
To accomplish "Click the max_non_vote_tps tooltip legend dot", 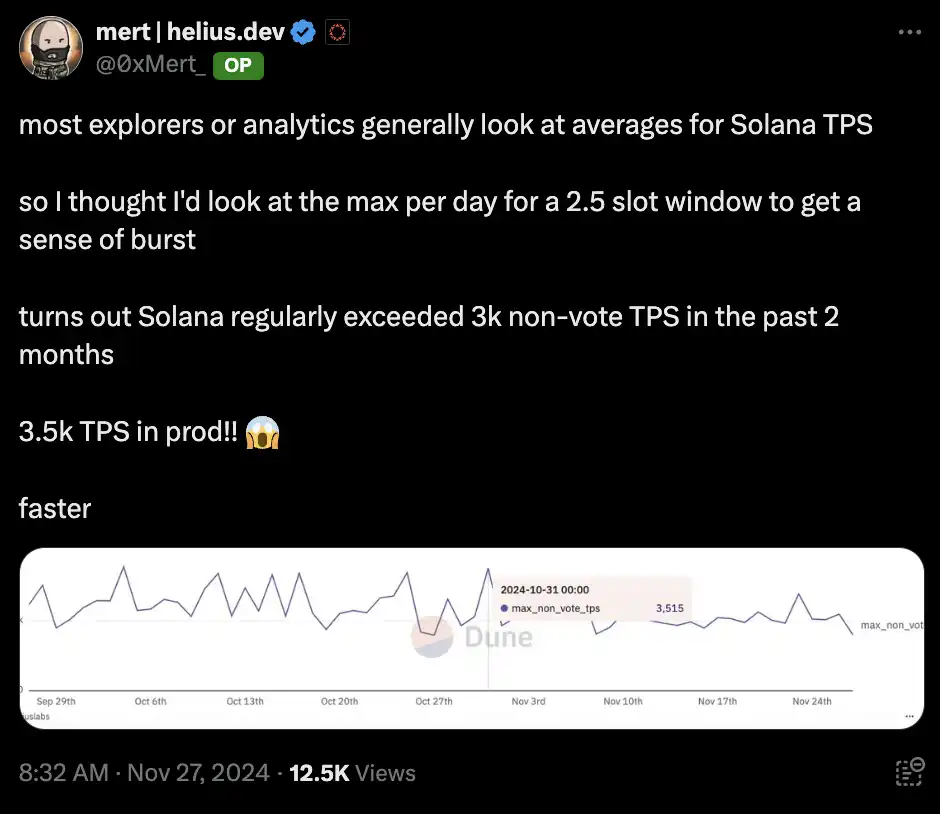I will pyautogui.click(x=504, y=608).
